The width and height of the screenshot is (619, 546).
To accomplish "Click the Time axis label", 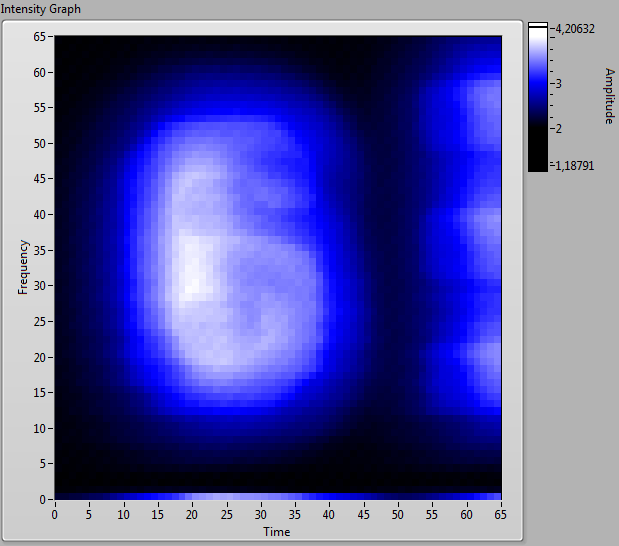I will point(277,532).
